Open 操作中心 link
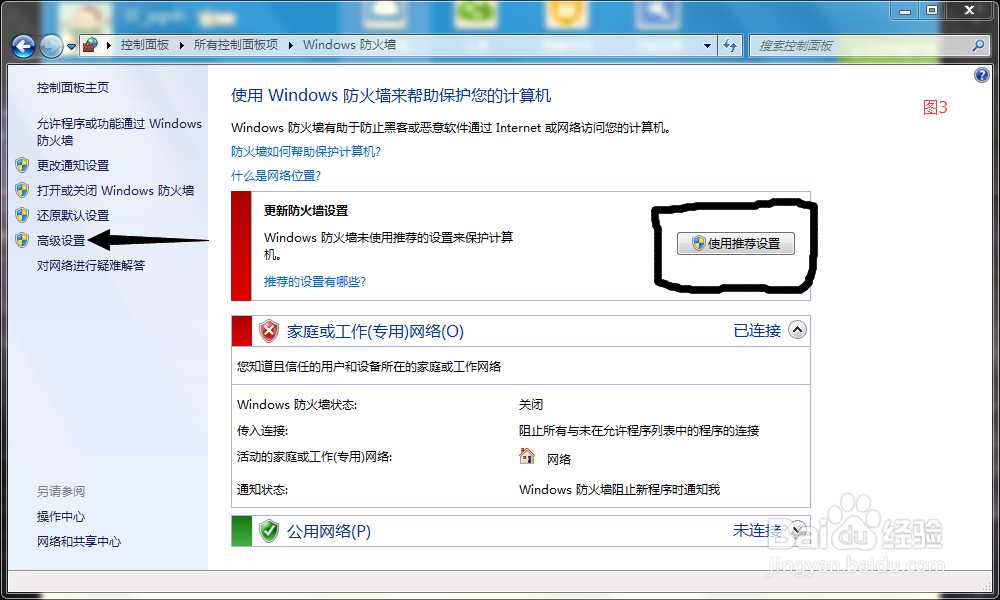Image resolution: width=1000 pixels, height=600 pixels. pos(61,516)
